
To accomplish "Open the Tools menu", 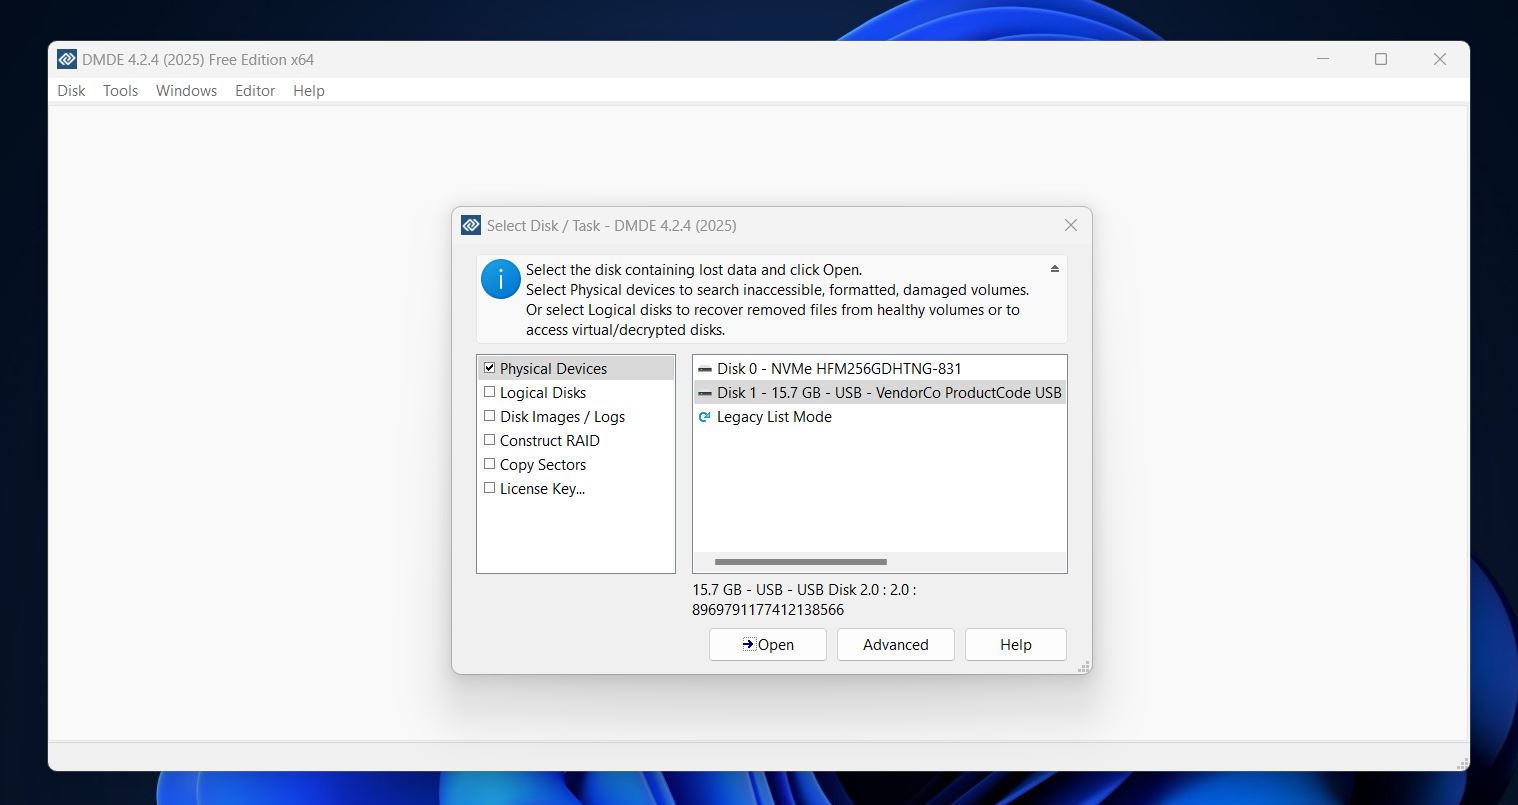I will 120,91.
